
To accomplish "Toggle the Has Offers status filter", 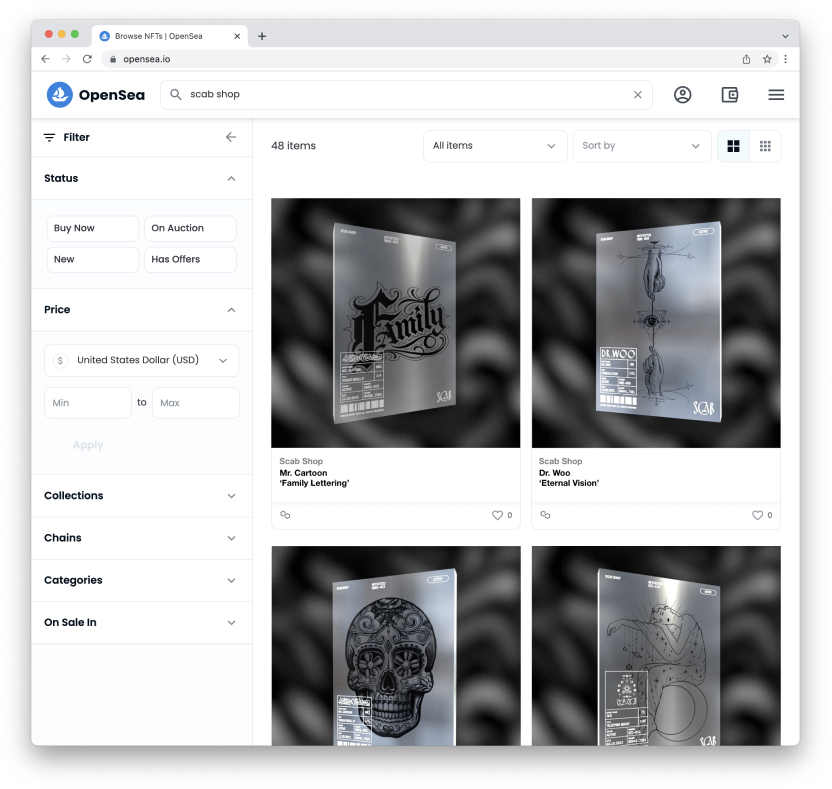I will [x=190, y=259].
